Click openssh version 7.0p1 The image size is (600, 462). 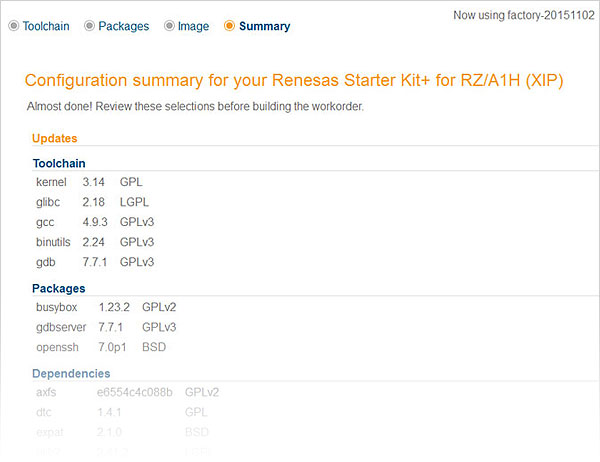(112, 348)
